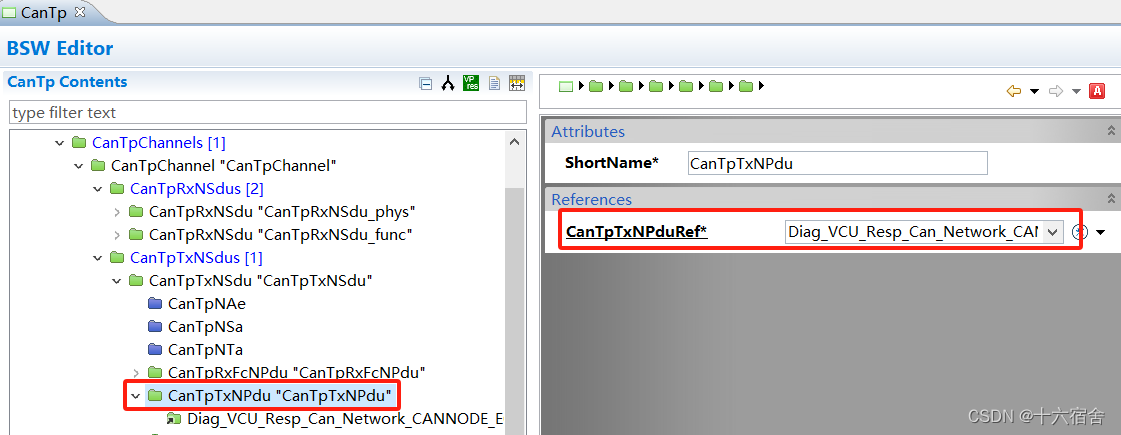
Task: Open the back-history dropdown arrow
Action: click(x=1034, y=92)
